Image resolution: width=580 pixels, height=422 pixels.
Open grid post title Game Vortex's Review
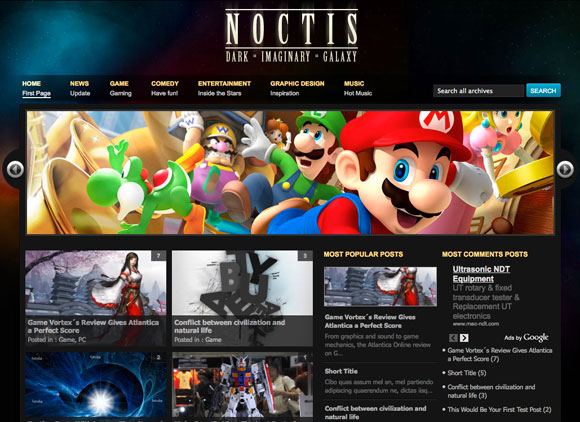[x=93, y=327]
